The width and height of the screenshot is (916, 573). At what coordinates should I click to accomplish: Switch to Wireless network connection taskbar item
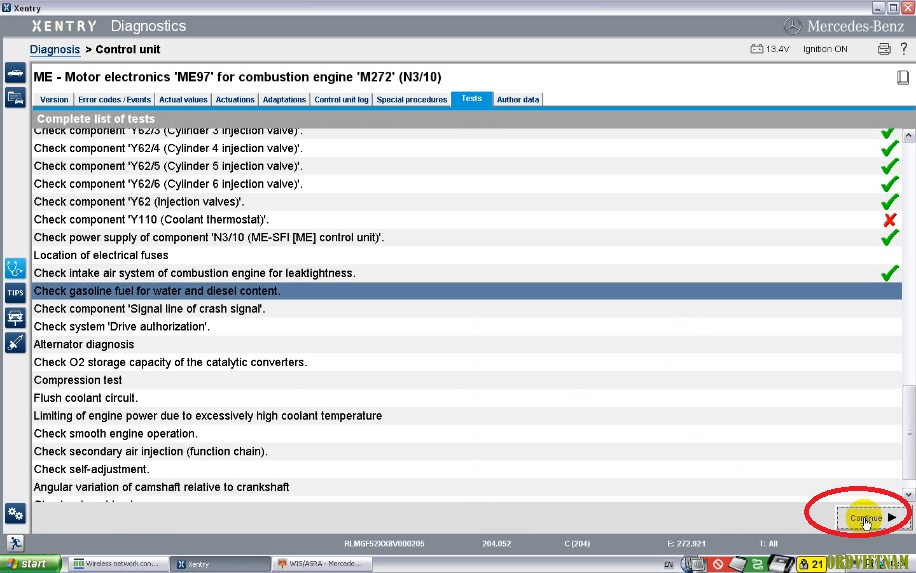pyautogui.click(x=118, y=564)
